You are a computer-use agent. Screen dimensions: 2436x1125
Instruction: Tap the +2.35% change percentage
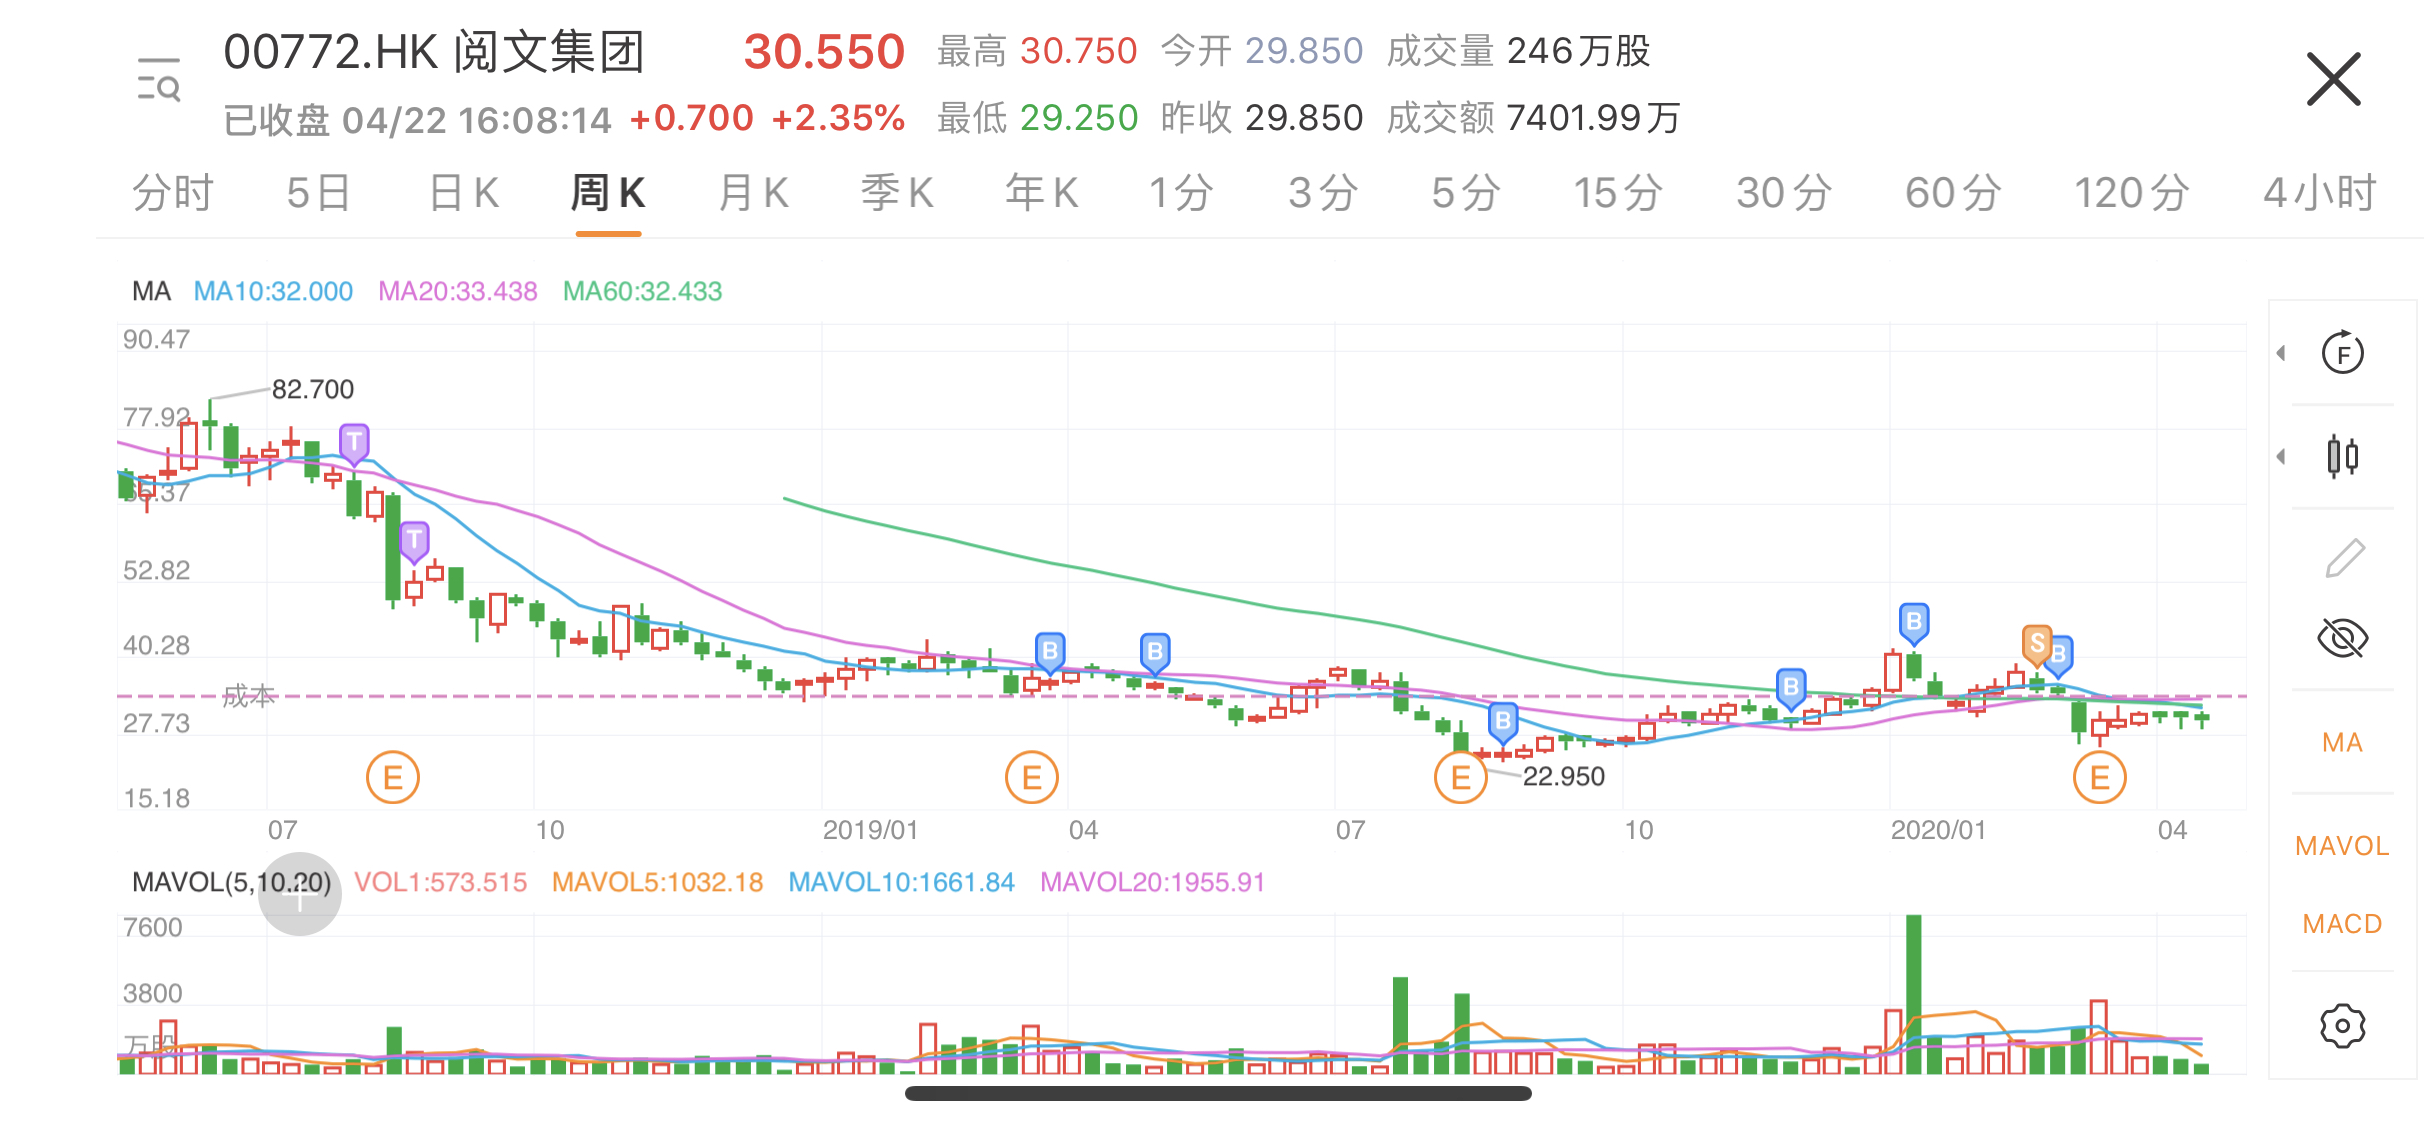[838, 118]
